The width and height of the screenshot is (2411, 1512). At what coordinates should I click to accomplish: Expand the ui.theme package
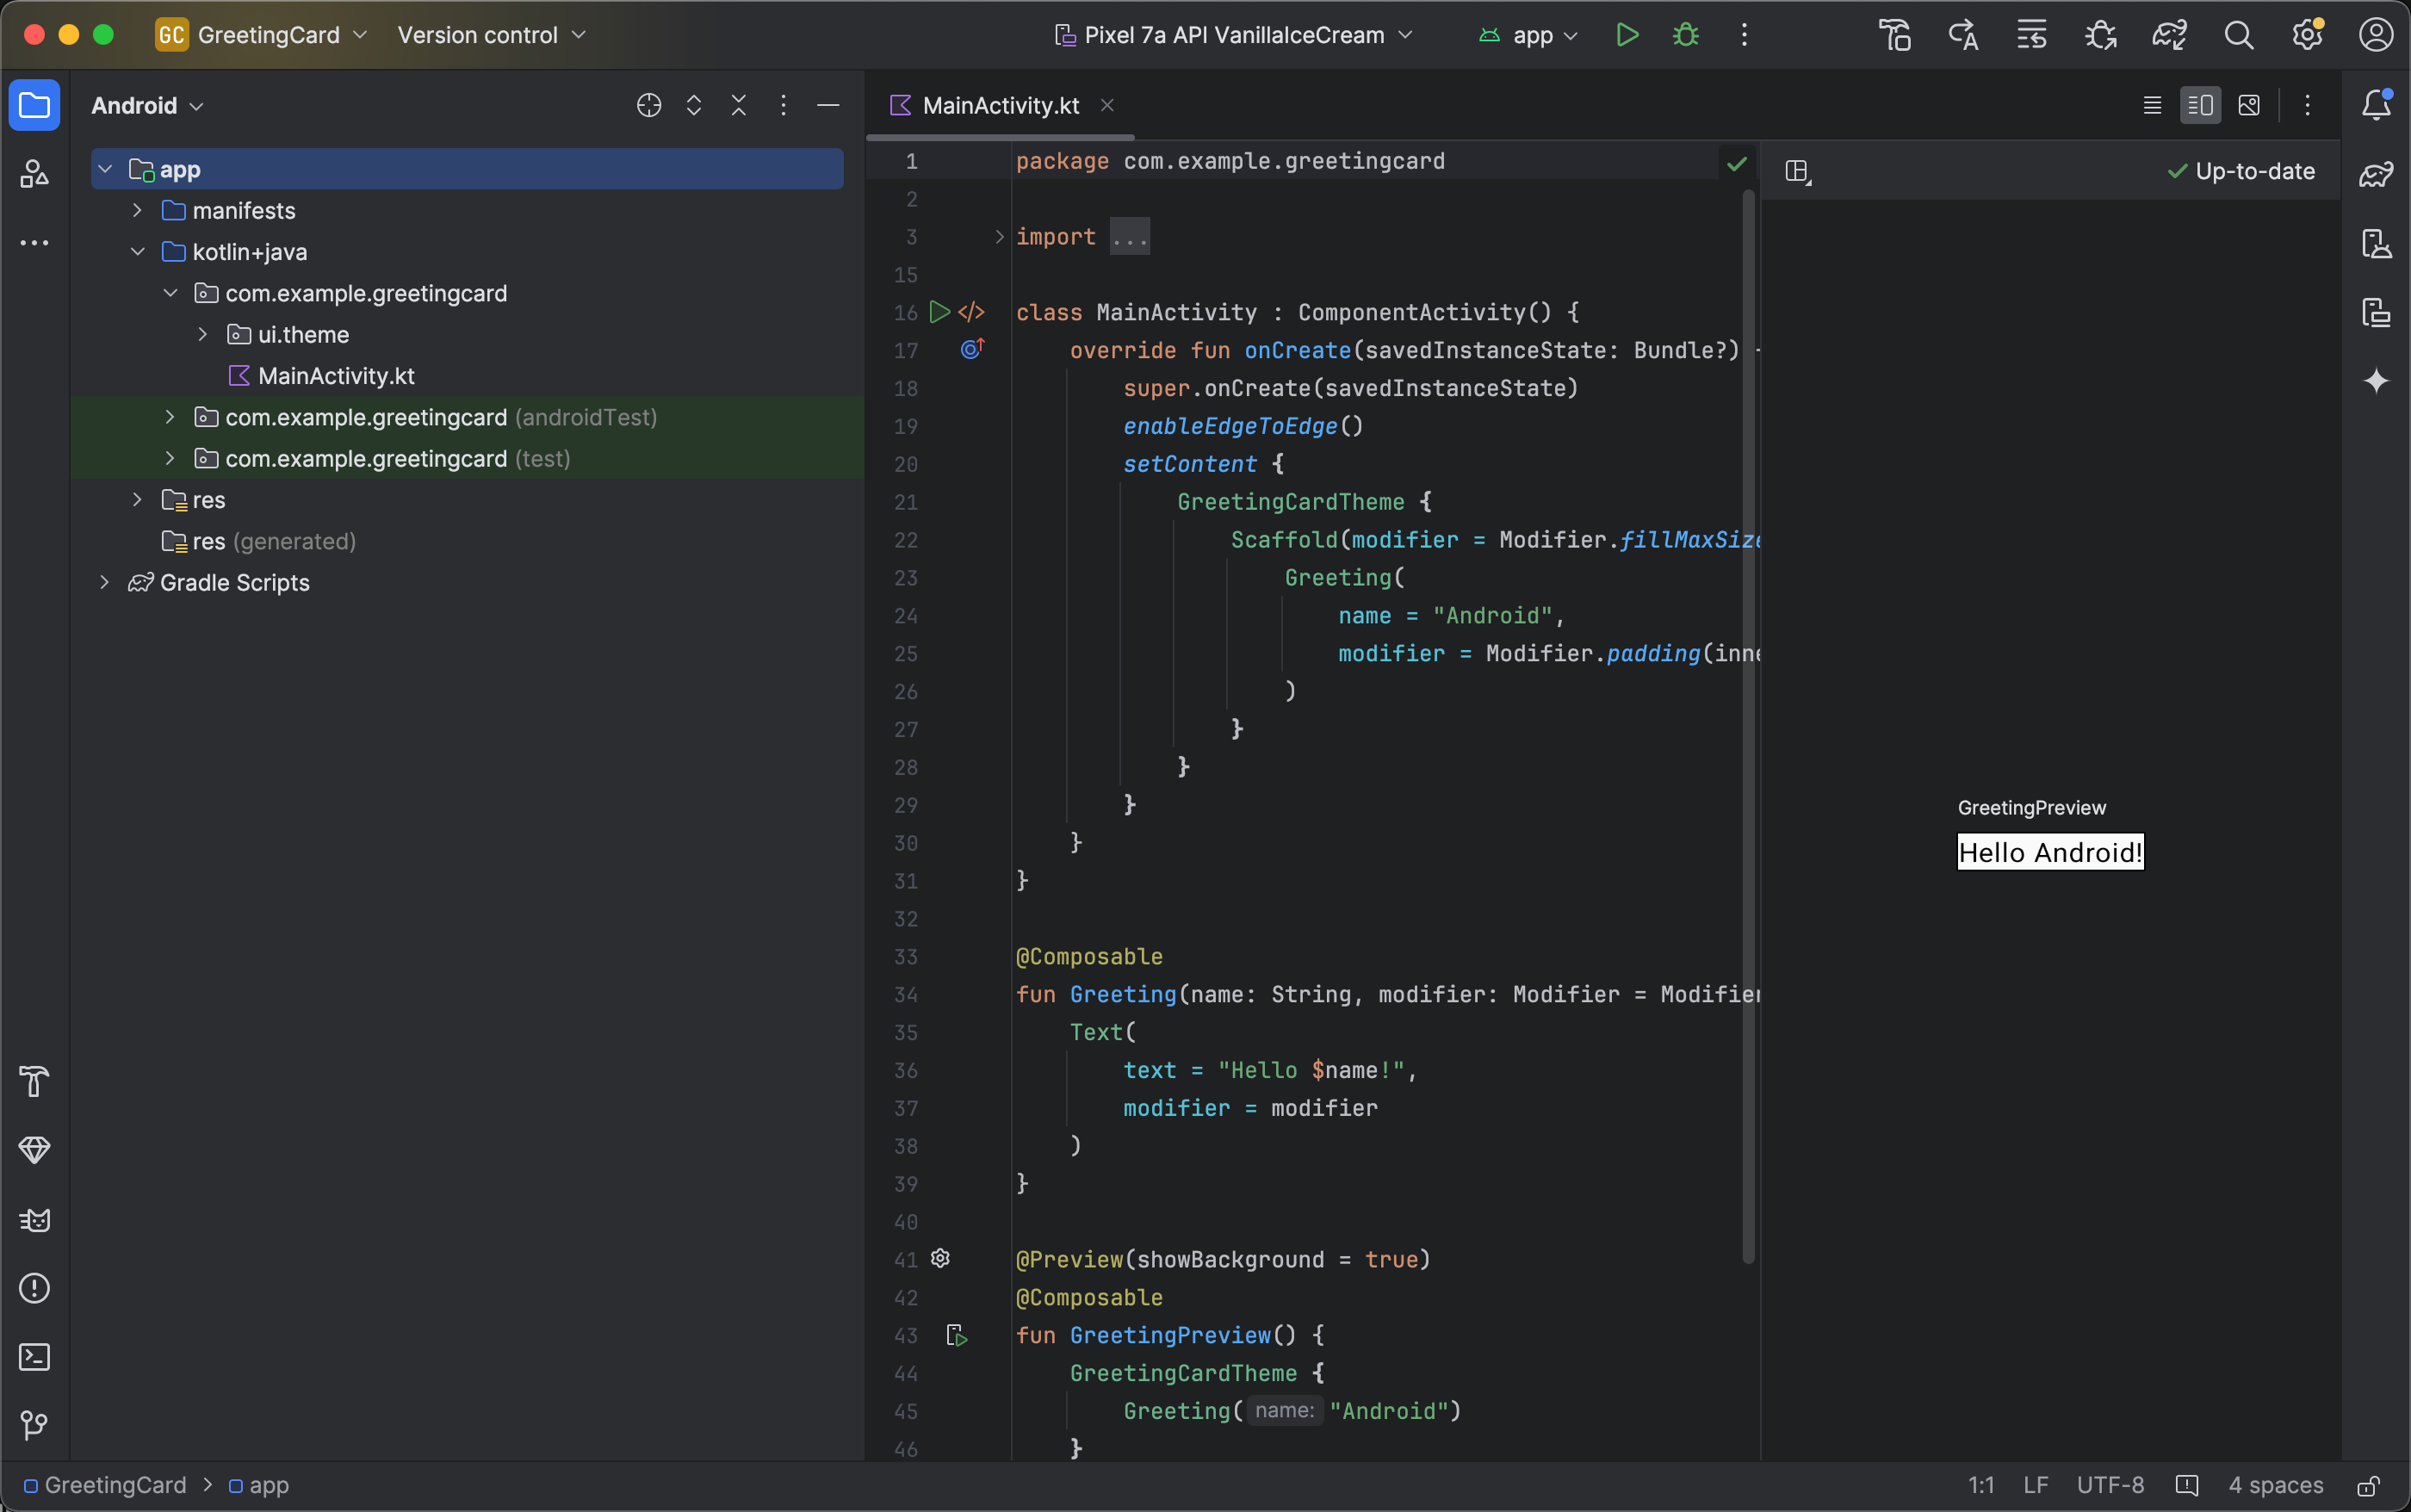(203, 334)
